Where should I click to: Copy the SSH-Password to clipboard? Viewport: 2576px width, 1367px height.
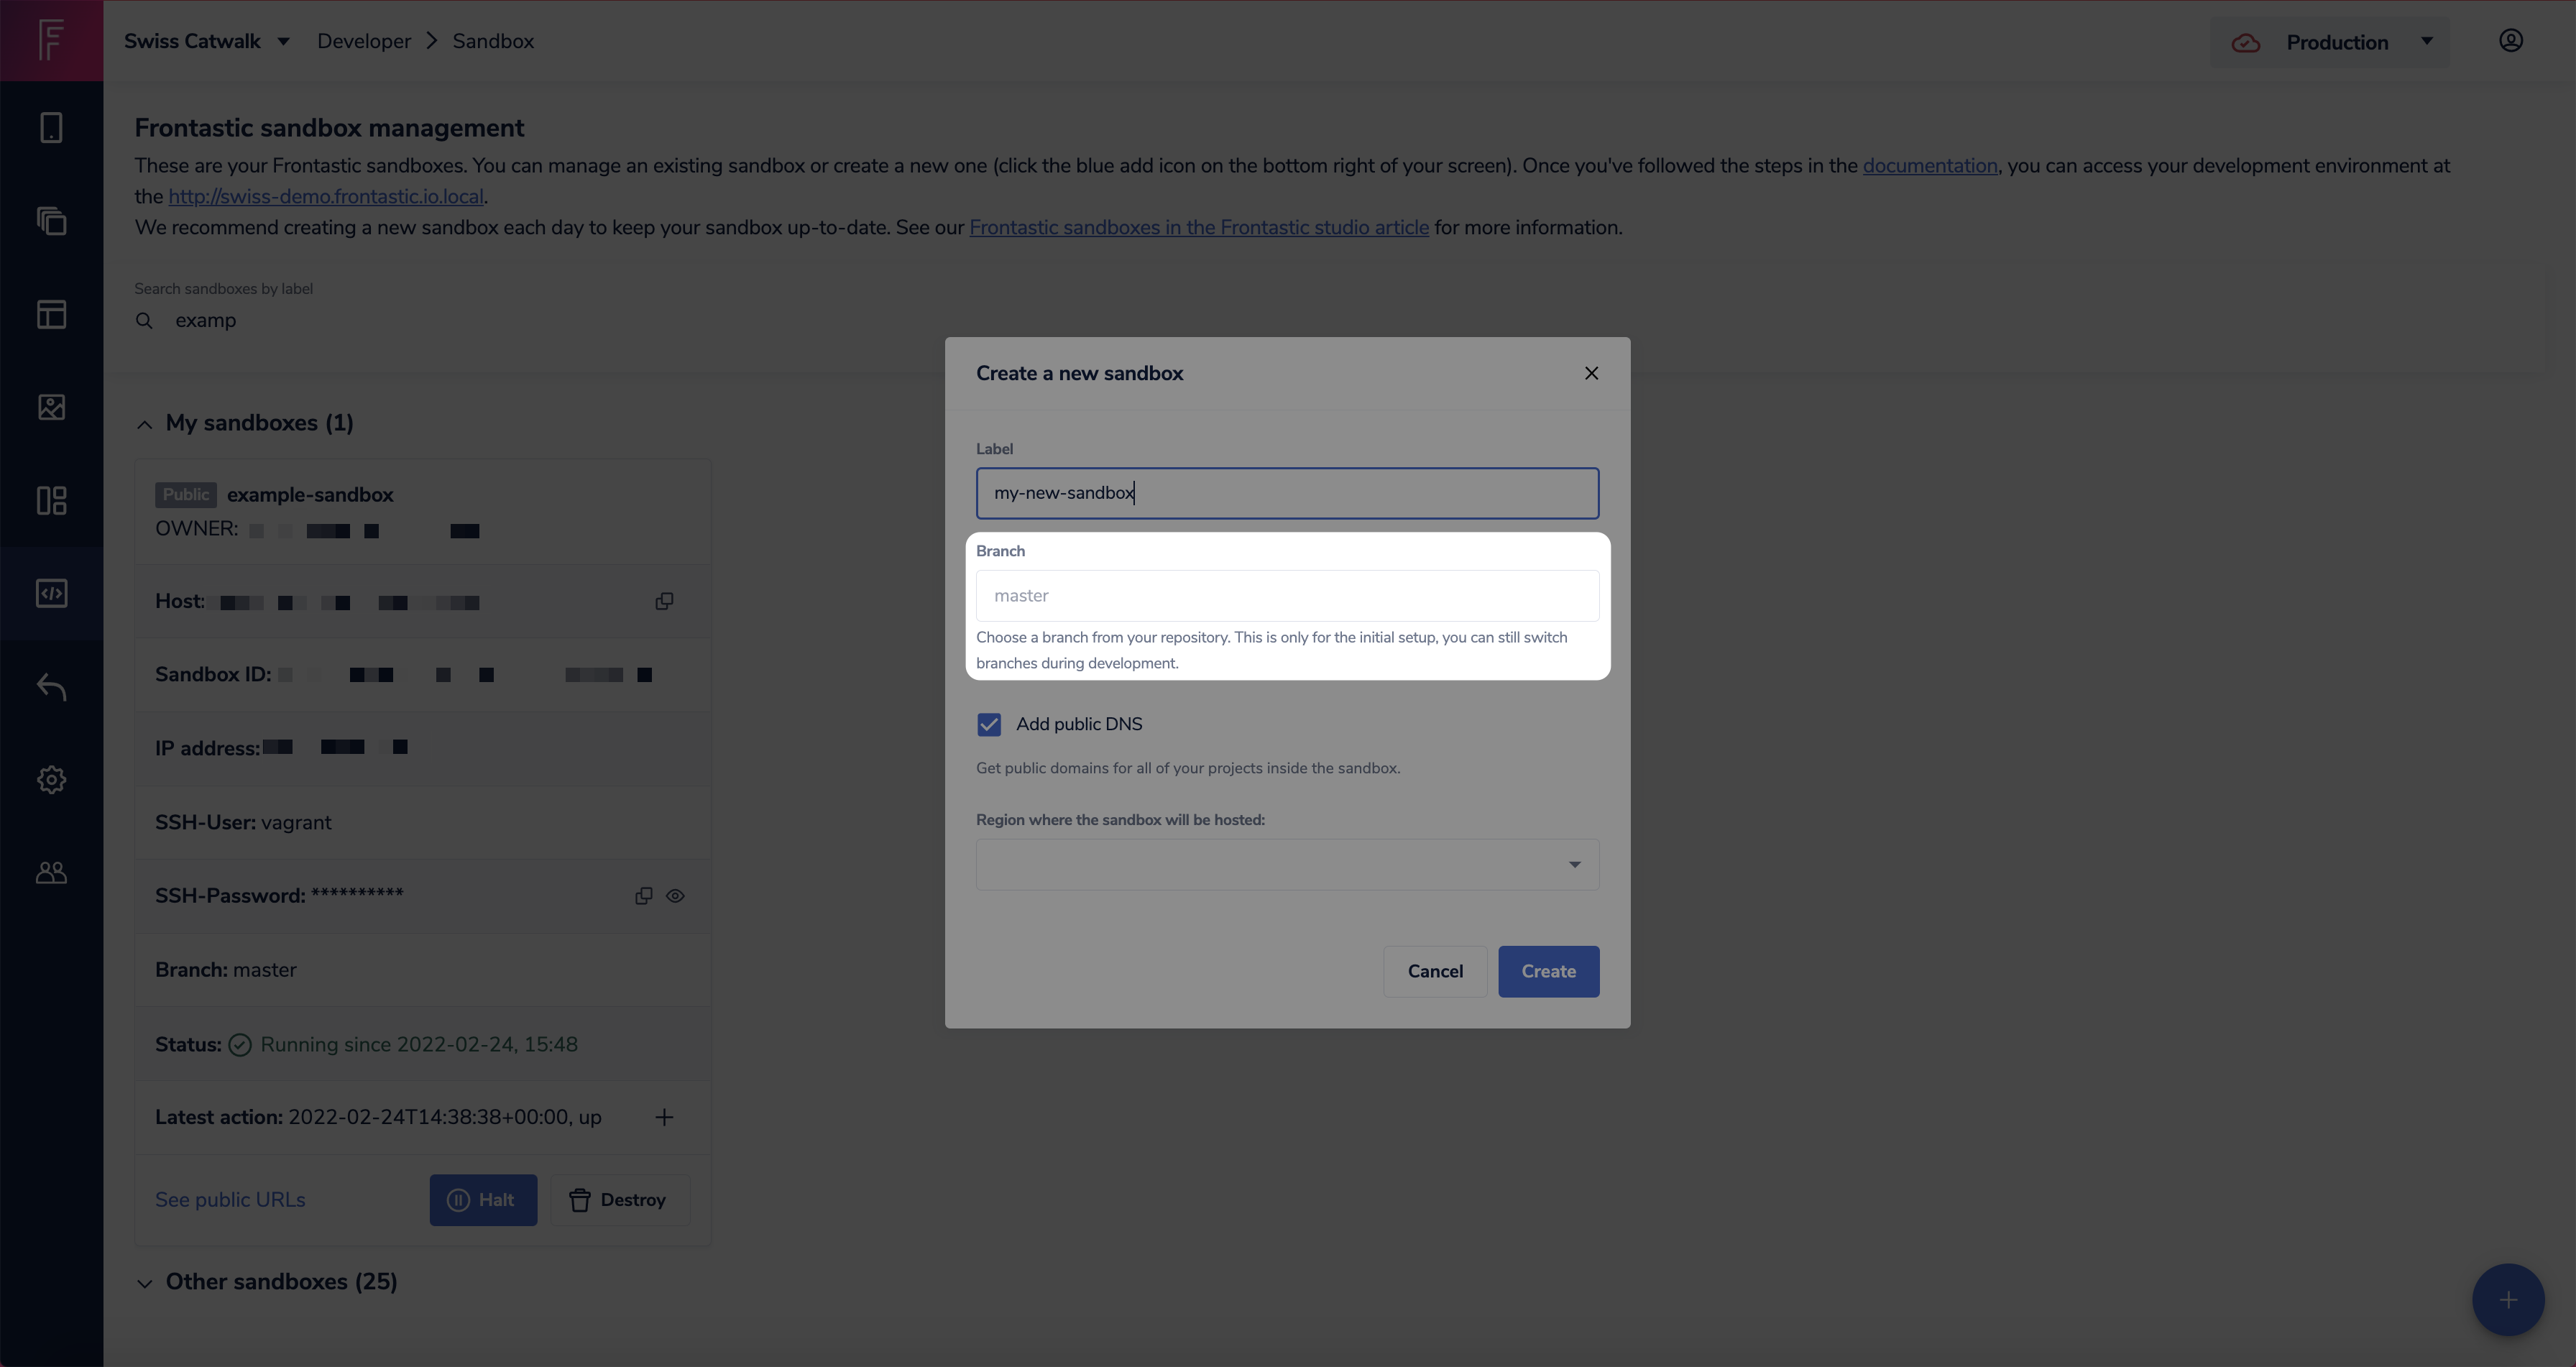(643, 896)
